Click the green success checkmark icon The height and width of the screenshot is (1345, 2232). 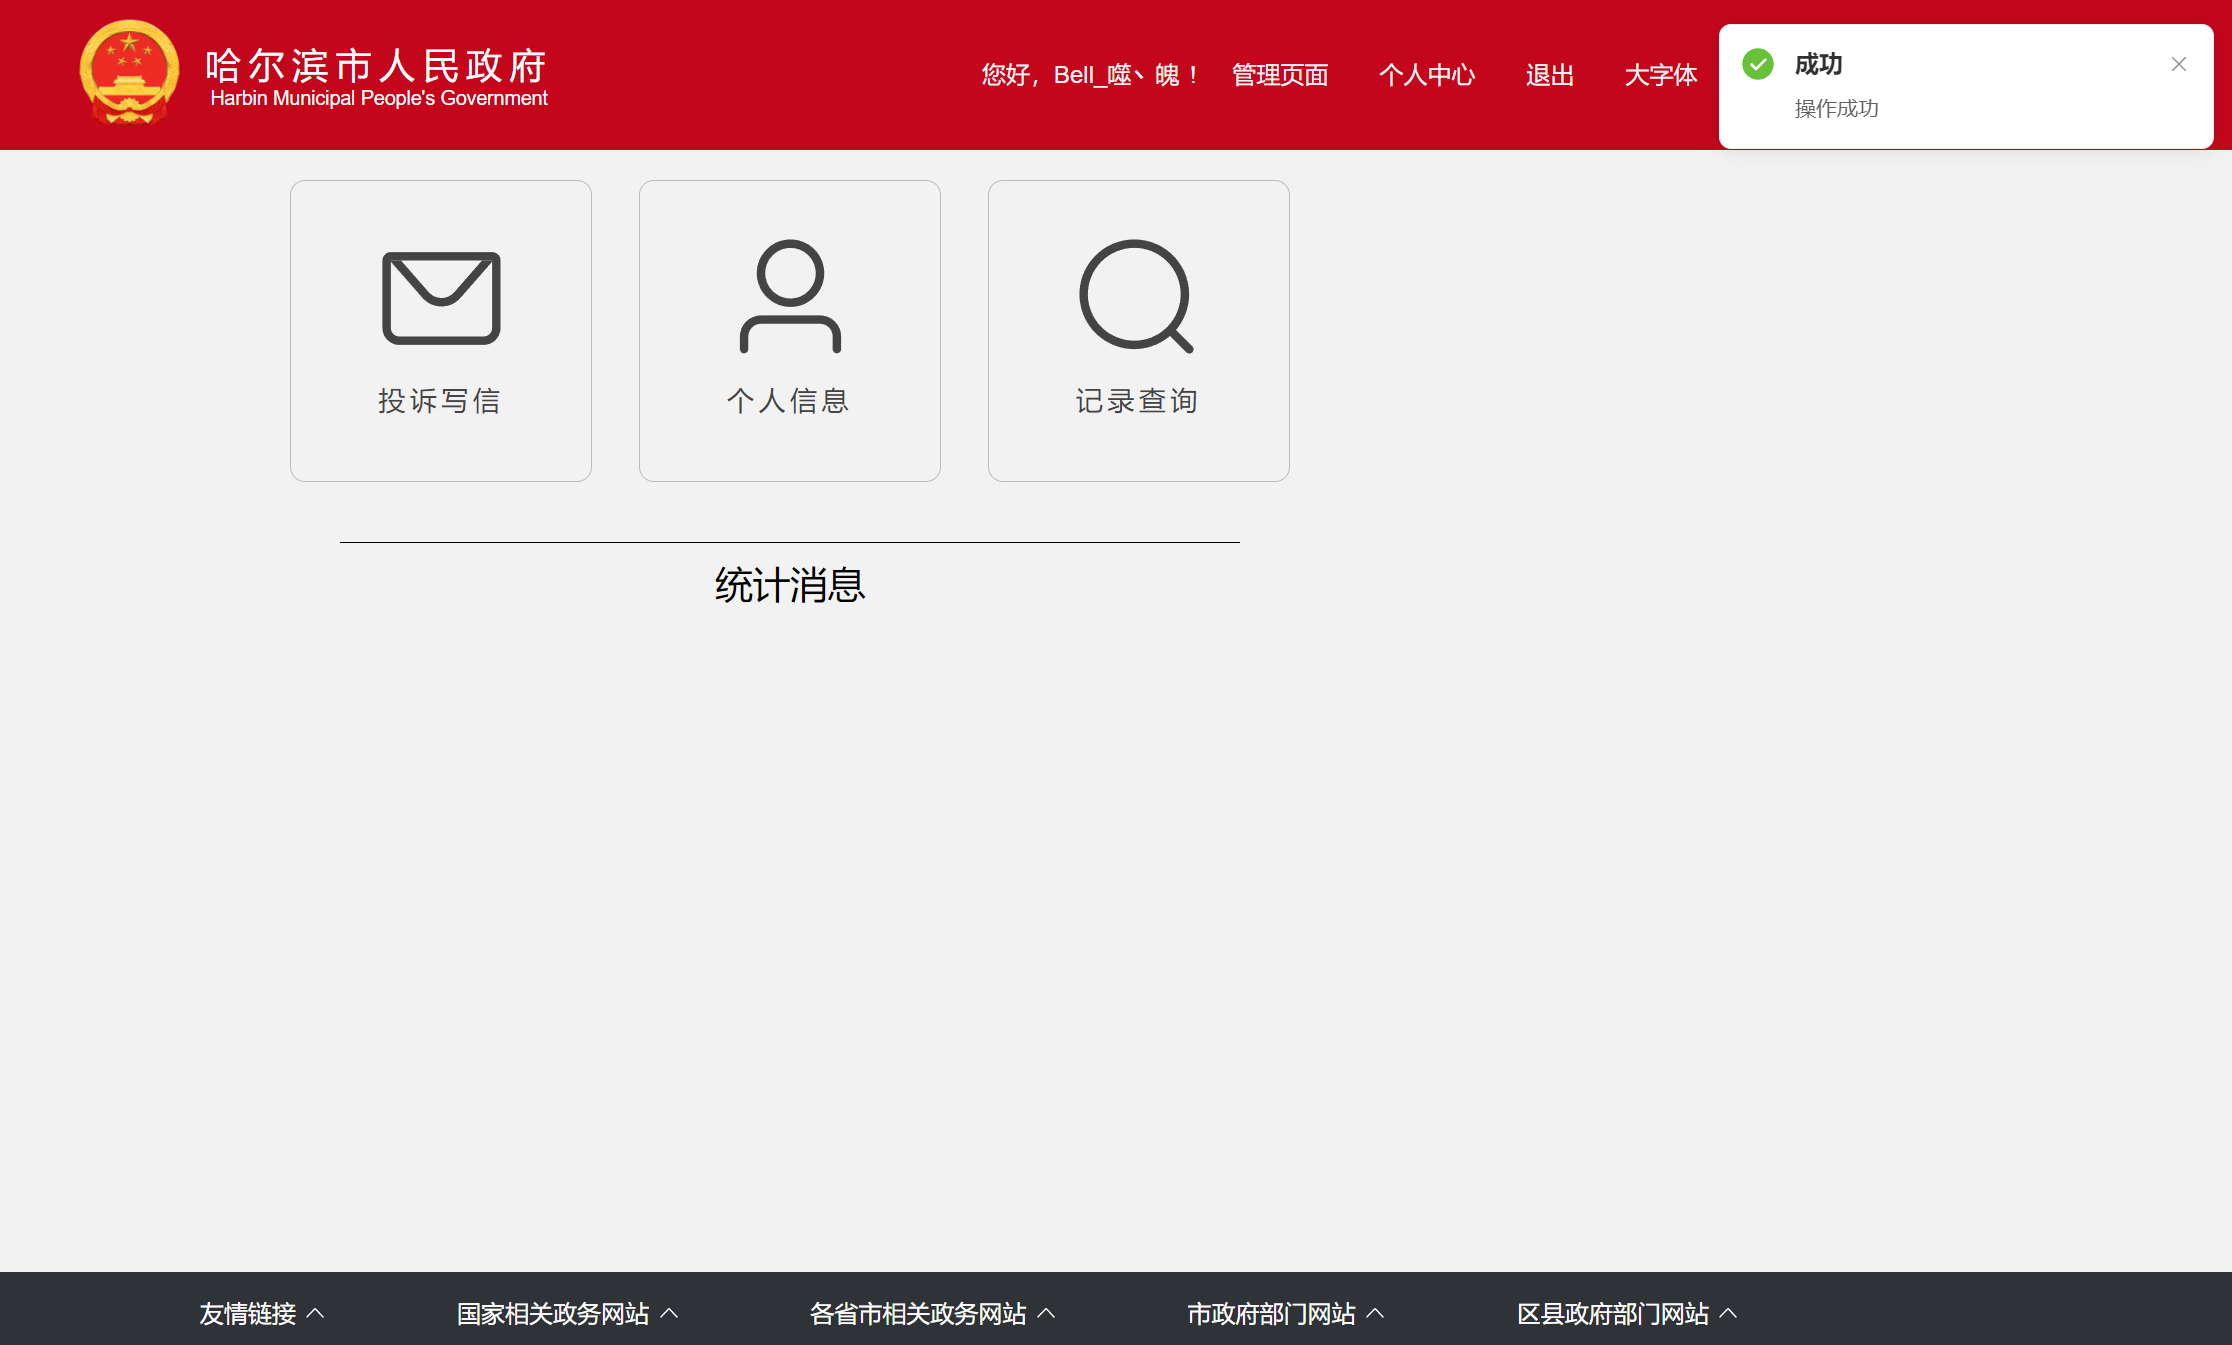[1757, 64]
